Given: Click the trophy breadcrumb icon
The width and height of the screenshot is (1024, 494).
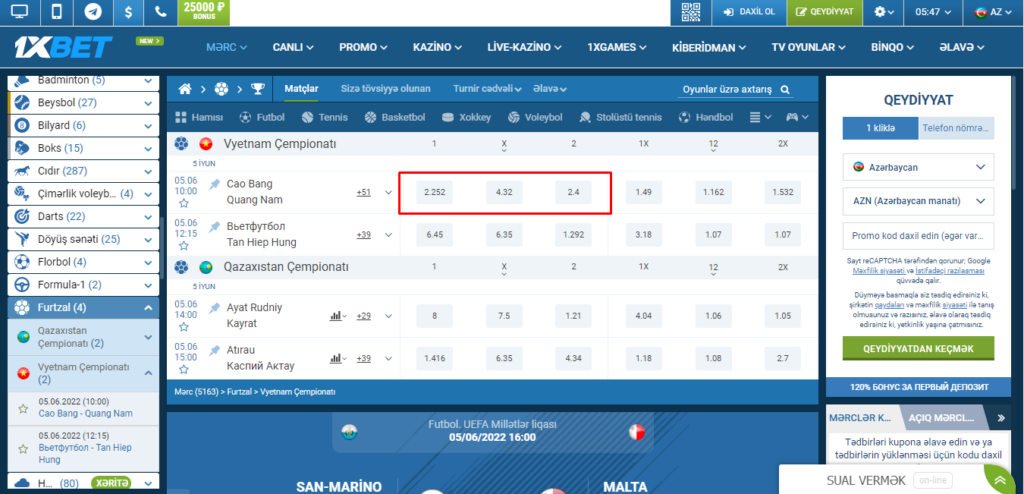Looking at the screenshot, I should tap(258, 89).
